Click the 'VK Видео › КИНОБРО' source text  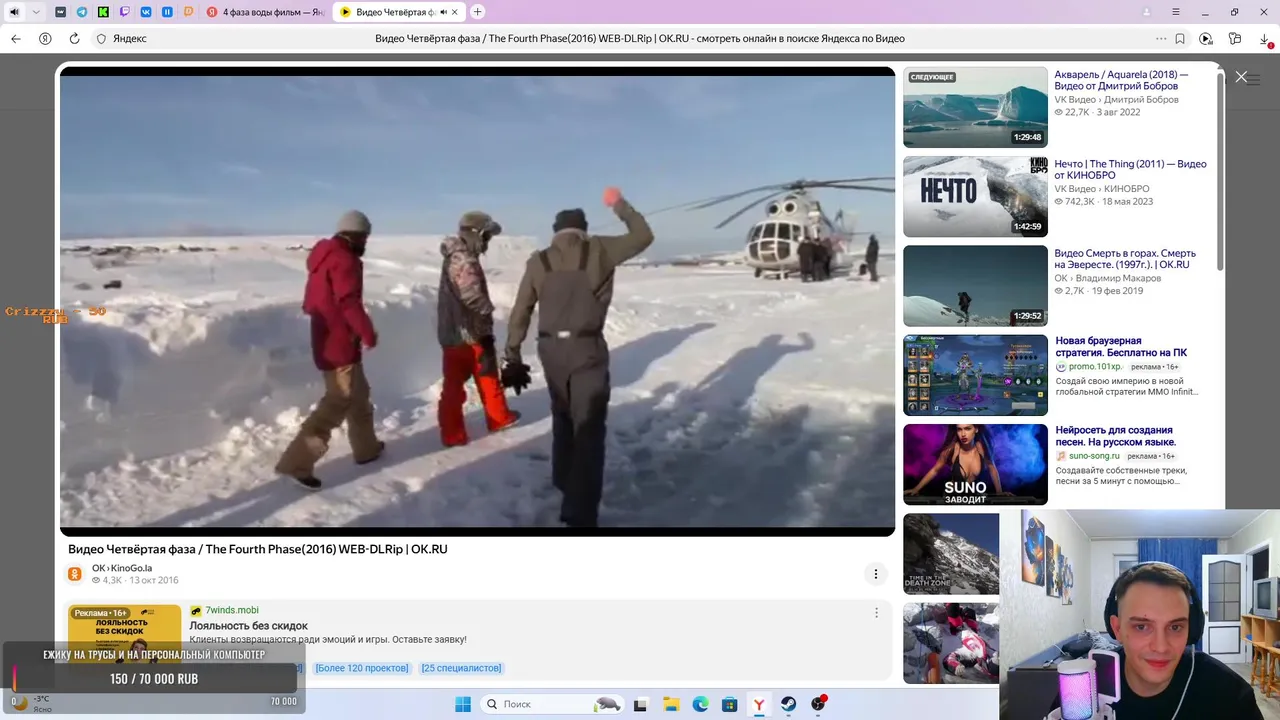[1102, 188]
